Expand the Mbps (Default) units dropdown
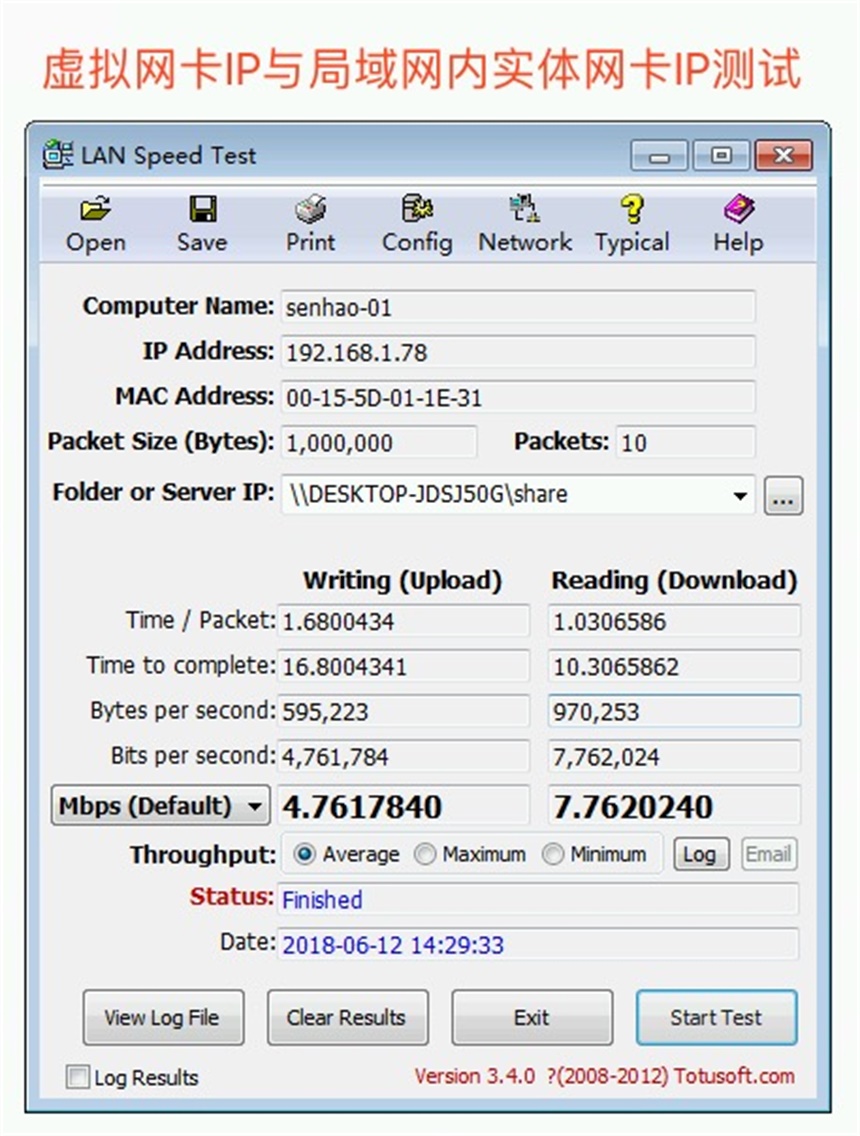The height and width of the screenshot is (1136, 860). [256, 806]
